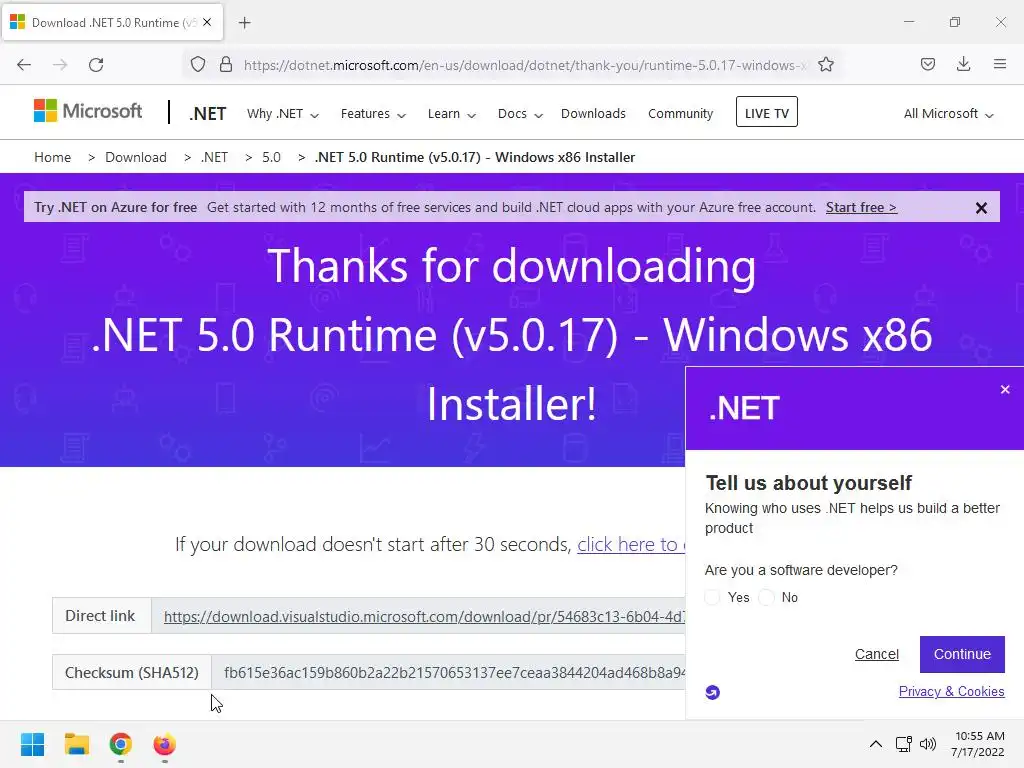
Task: Open the clock showing 10:55 AM
Action: point(978,744)
